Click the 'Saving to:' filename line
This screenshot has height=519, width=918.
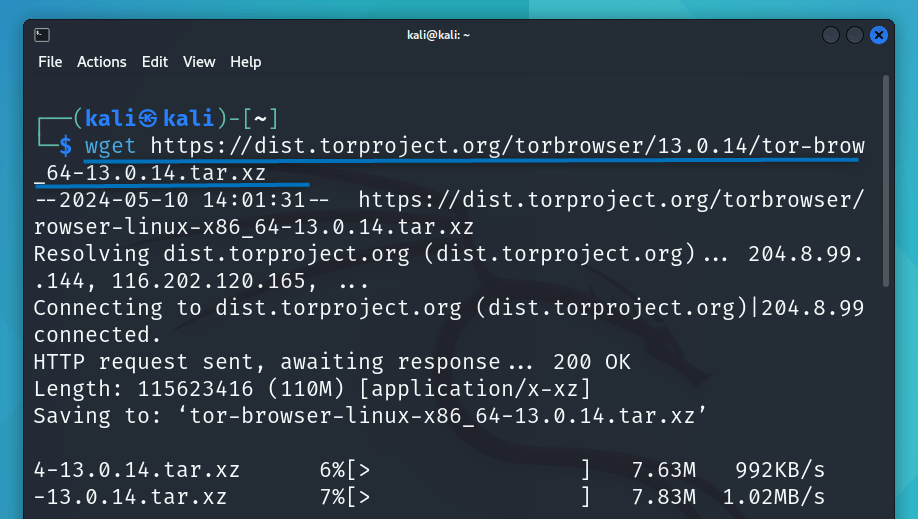tap(371, 416)
